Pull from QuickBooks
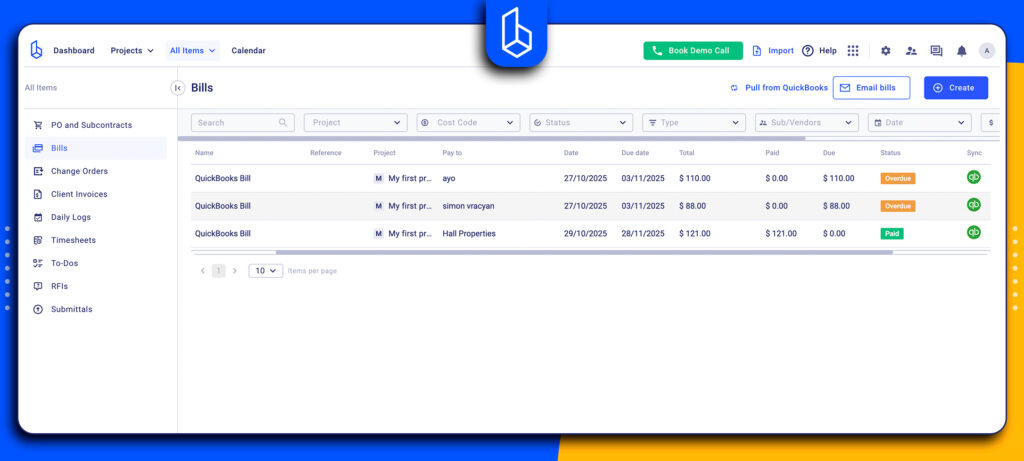The image size is (1024, 461). point(779,87)
